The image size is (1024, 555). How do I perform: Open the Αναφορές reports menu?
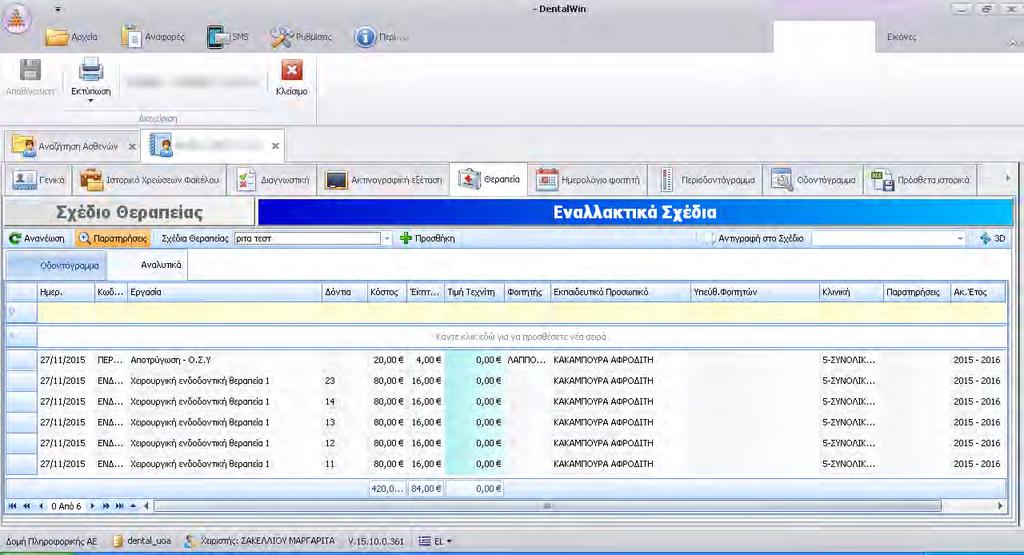[x=153, y=37]
